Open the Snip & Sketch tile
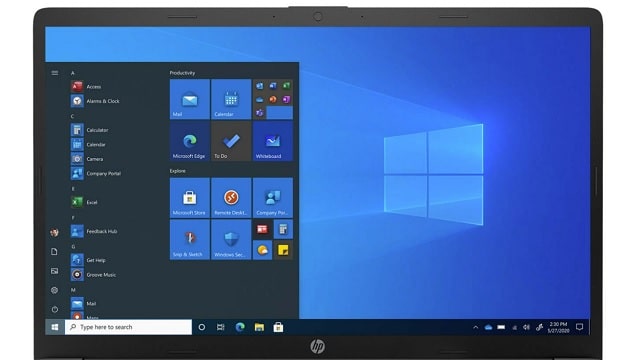The height and width of the screenshot is (360, 640). coord(190,240)
